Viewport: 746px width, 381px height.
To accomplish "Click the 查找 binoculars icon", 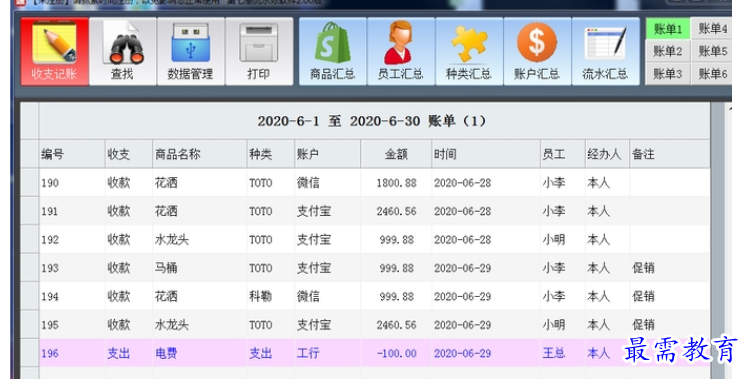I will [x=122, y=51].
